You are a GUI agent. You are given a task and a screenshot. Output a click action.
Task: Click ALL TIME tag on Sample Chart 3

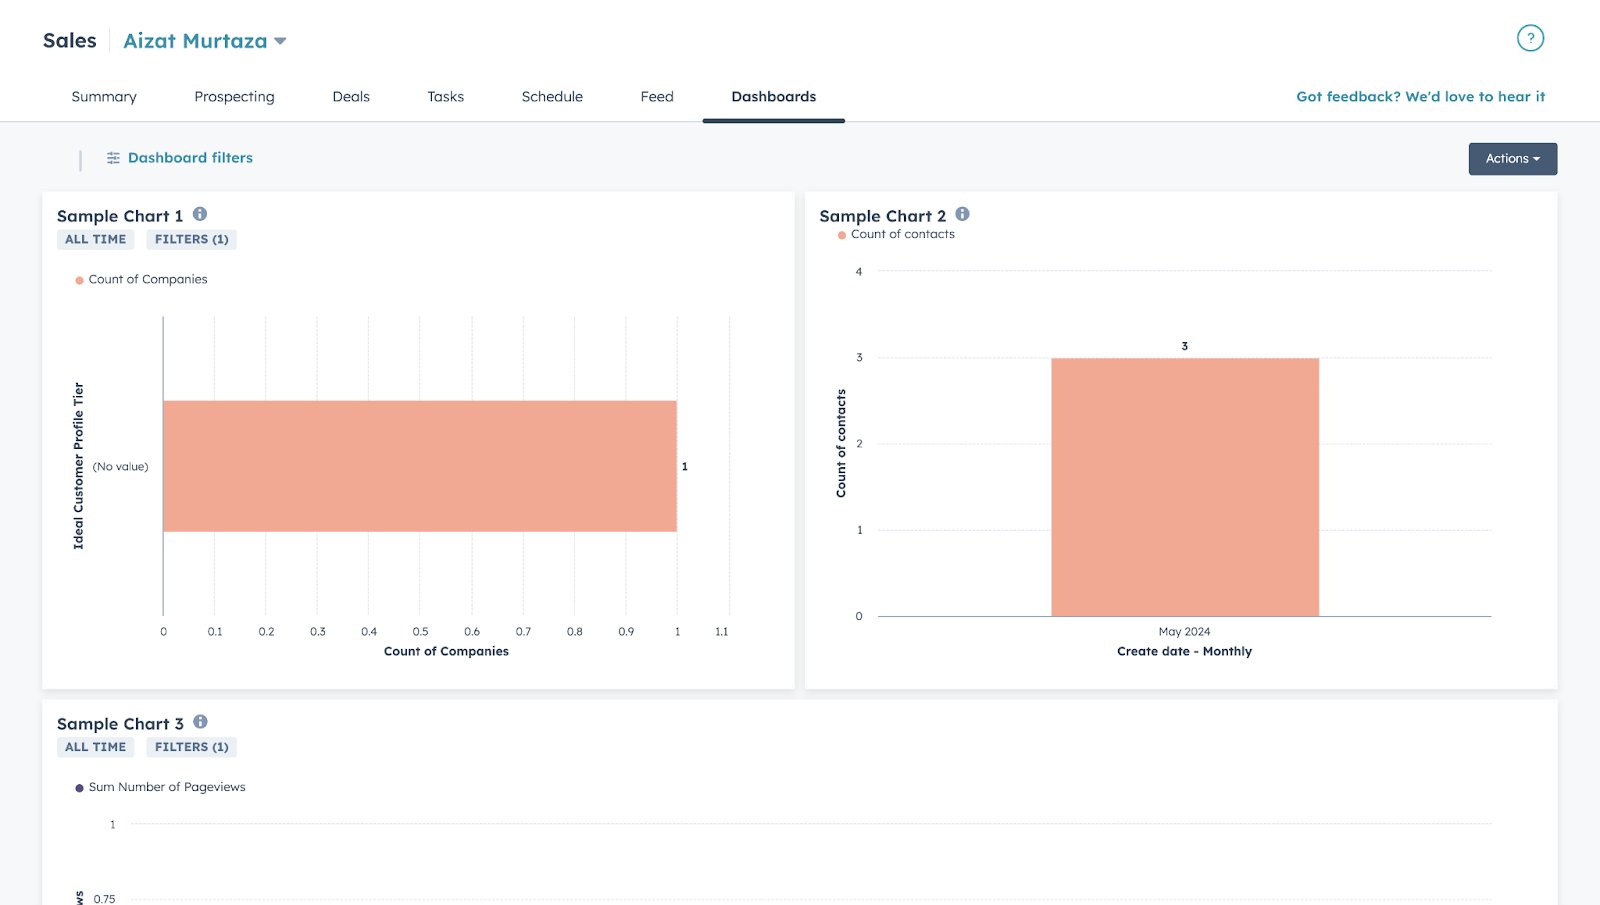pyautogui.click(x=96, y=747)
